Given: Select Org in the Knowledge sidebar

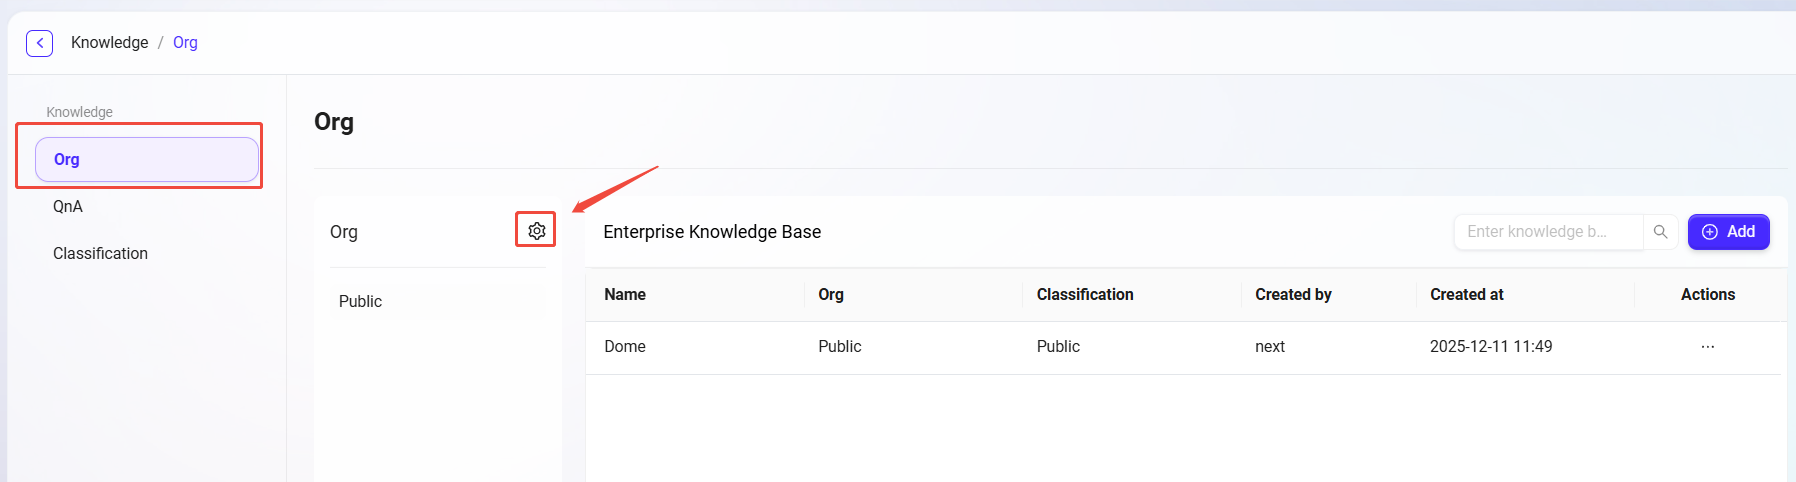Looking at the screenshot, I should point(147,160).
